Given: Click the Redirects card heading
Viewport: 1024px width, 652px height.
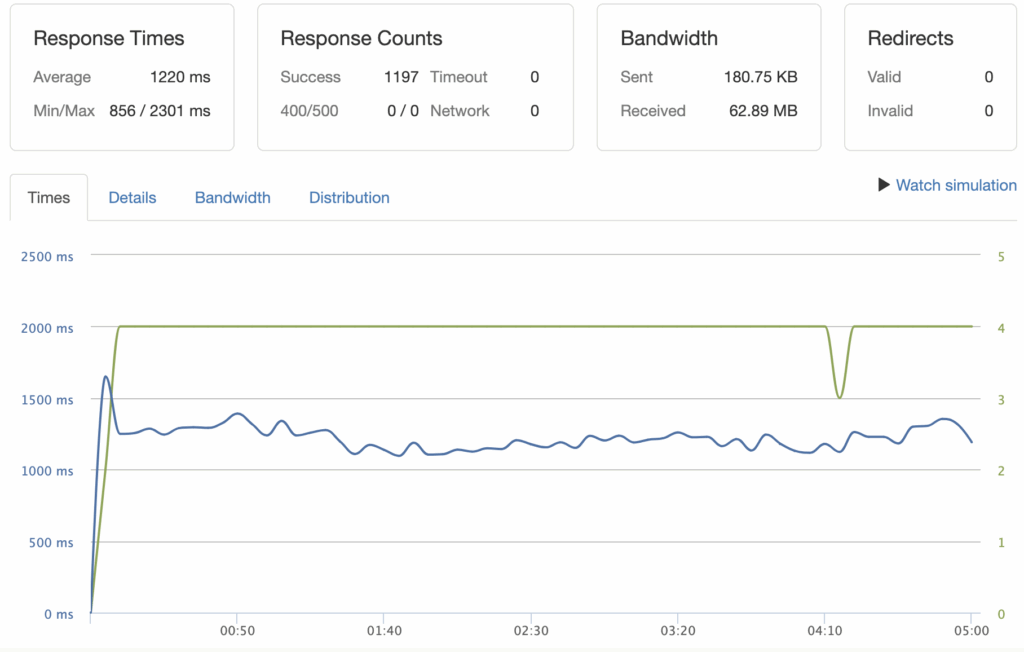Looking at the screenshot, I should click(910, 39).
